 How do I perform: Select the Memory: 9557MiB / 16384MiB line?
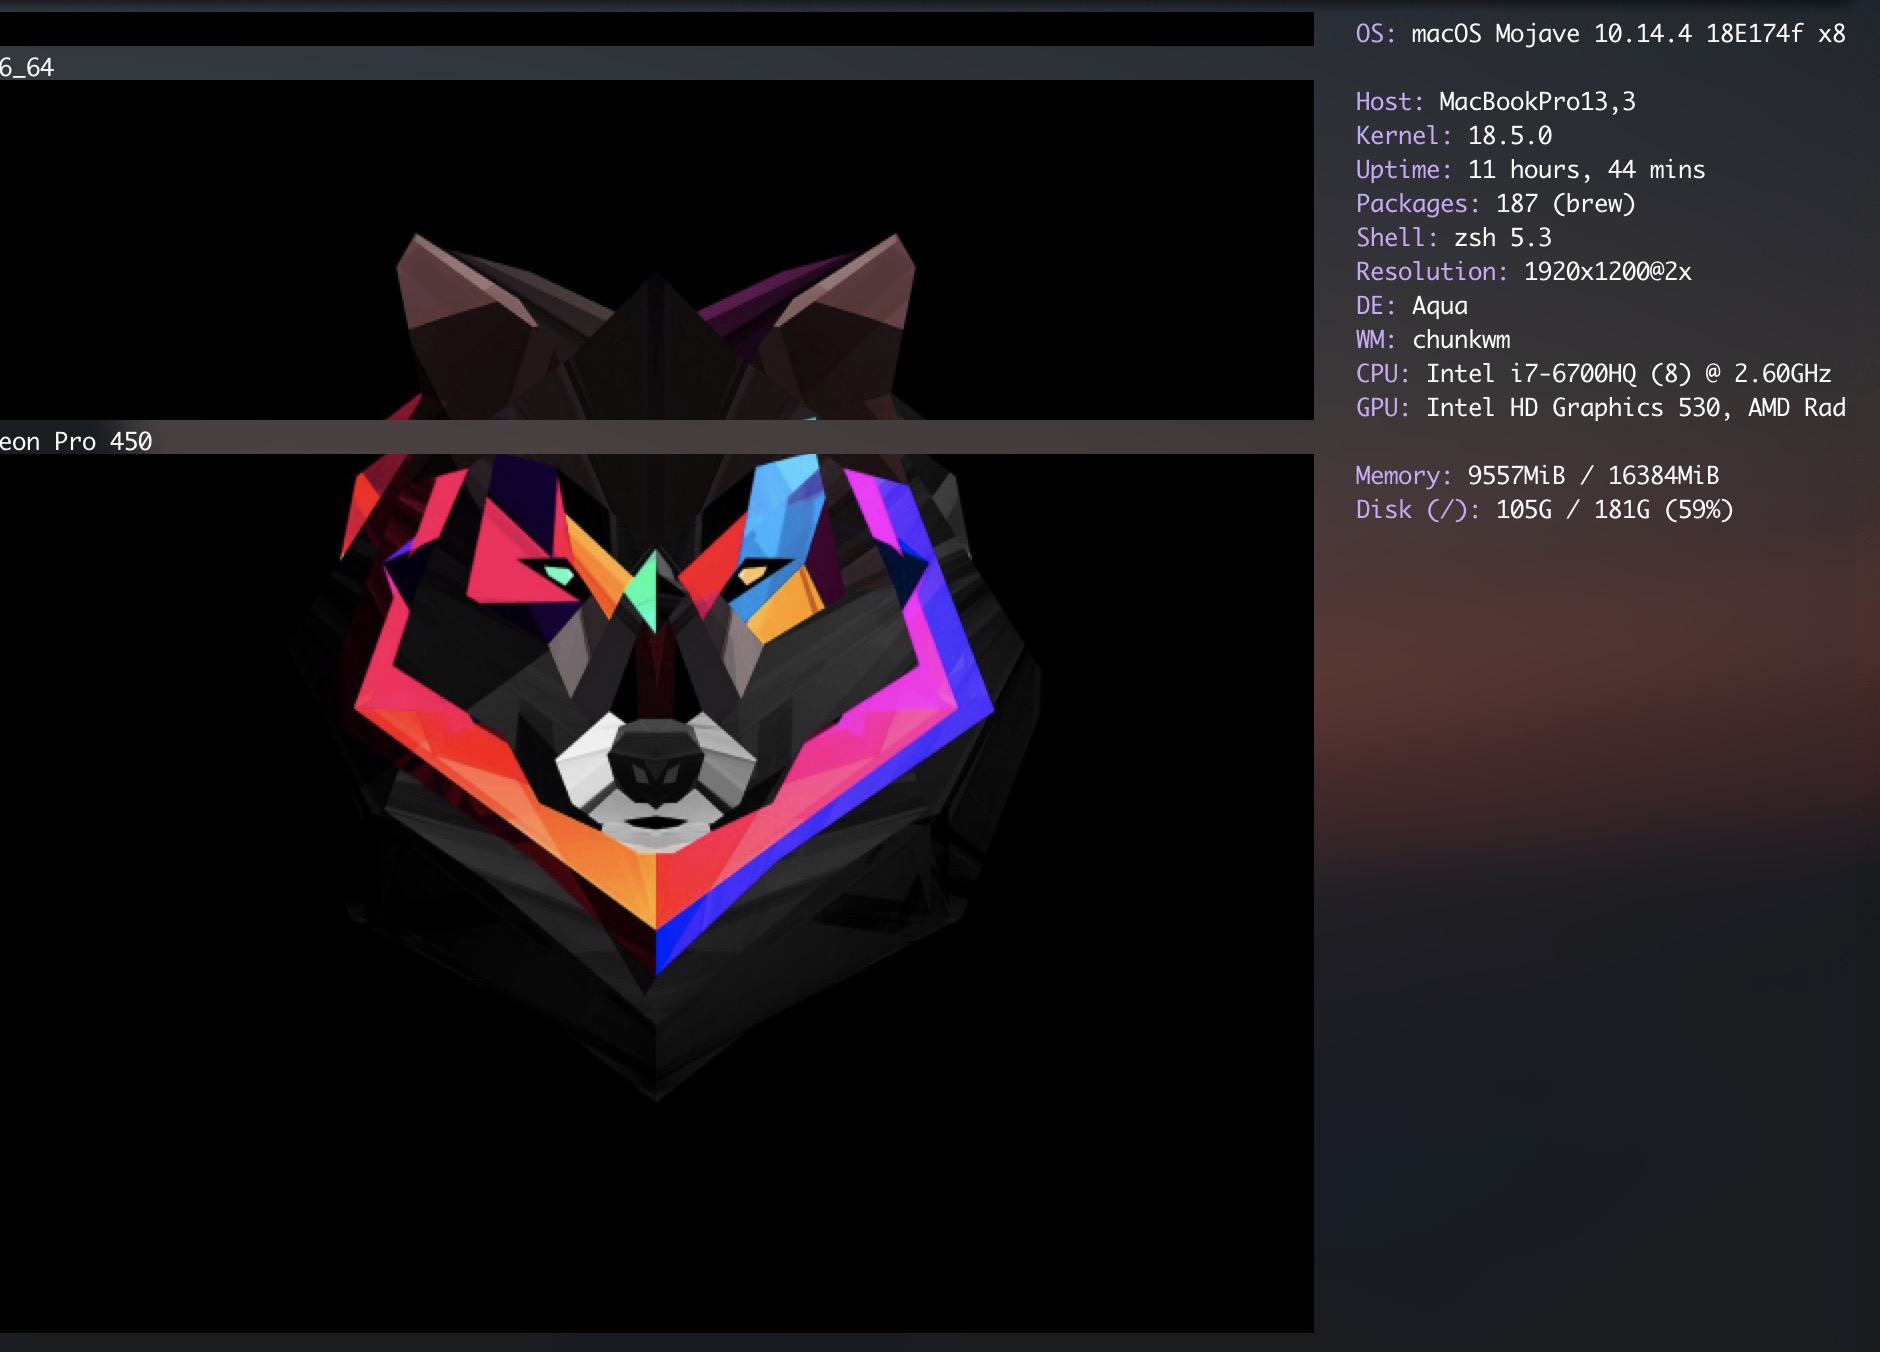point(1537,476)
